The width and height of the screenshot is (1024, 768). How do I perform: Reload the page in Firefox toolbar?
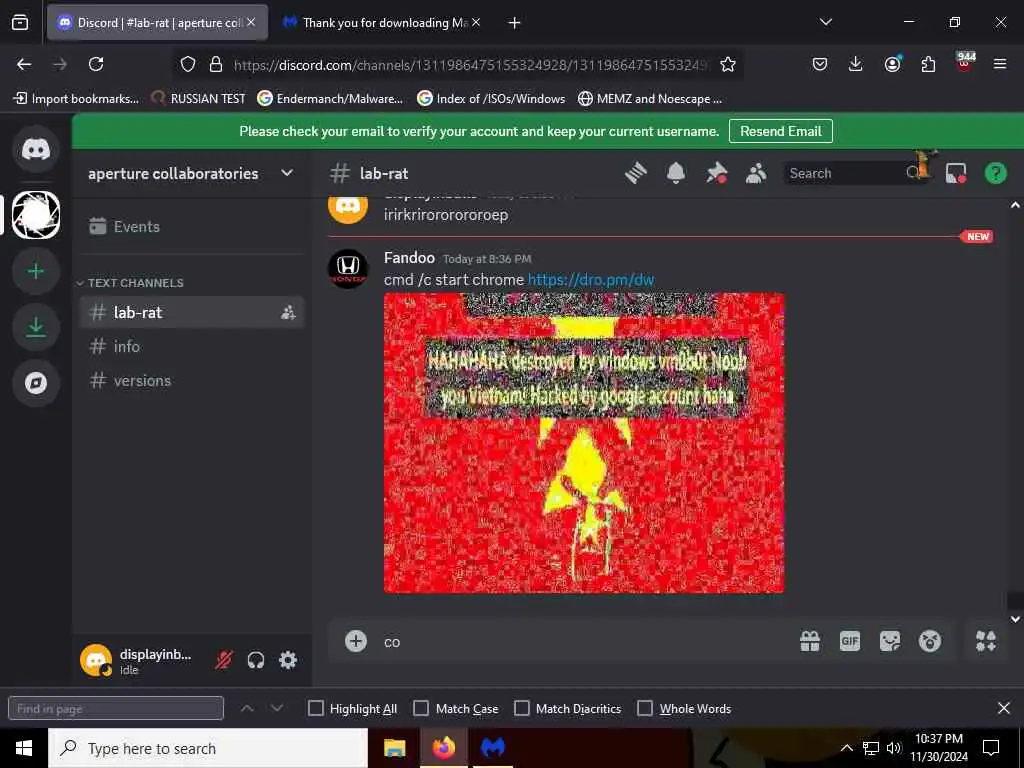coord(96,64)
